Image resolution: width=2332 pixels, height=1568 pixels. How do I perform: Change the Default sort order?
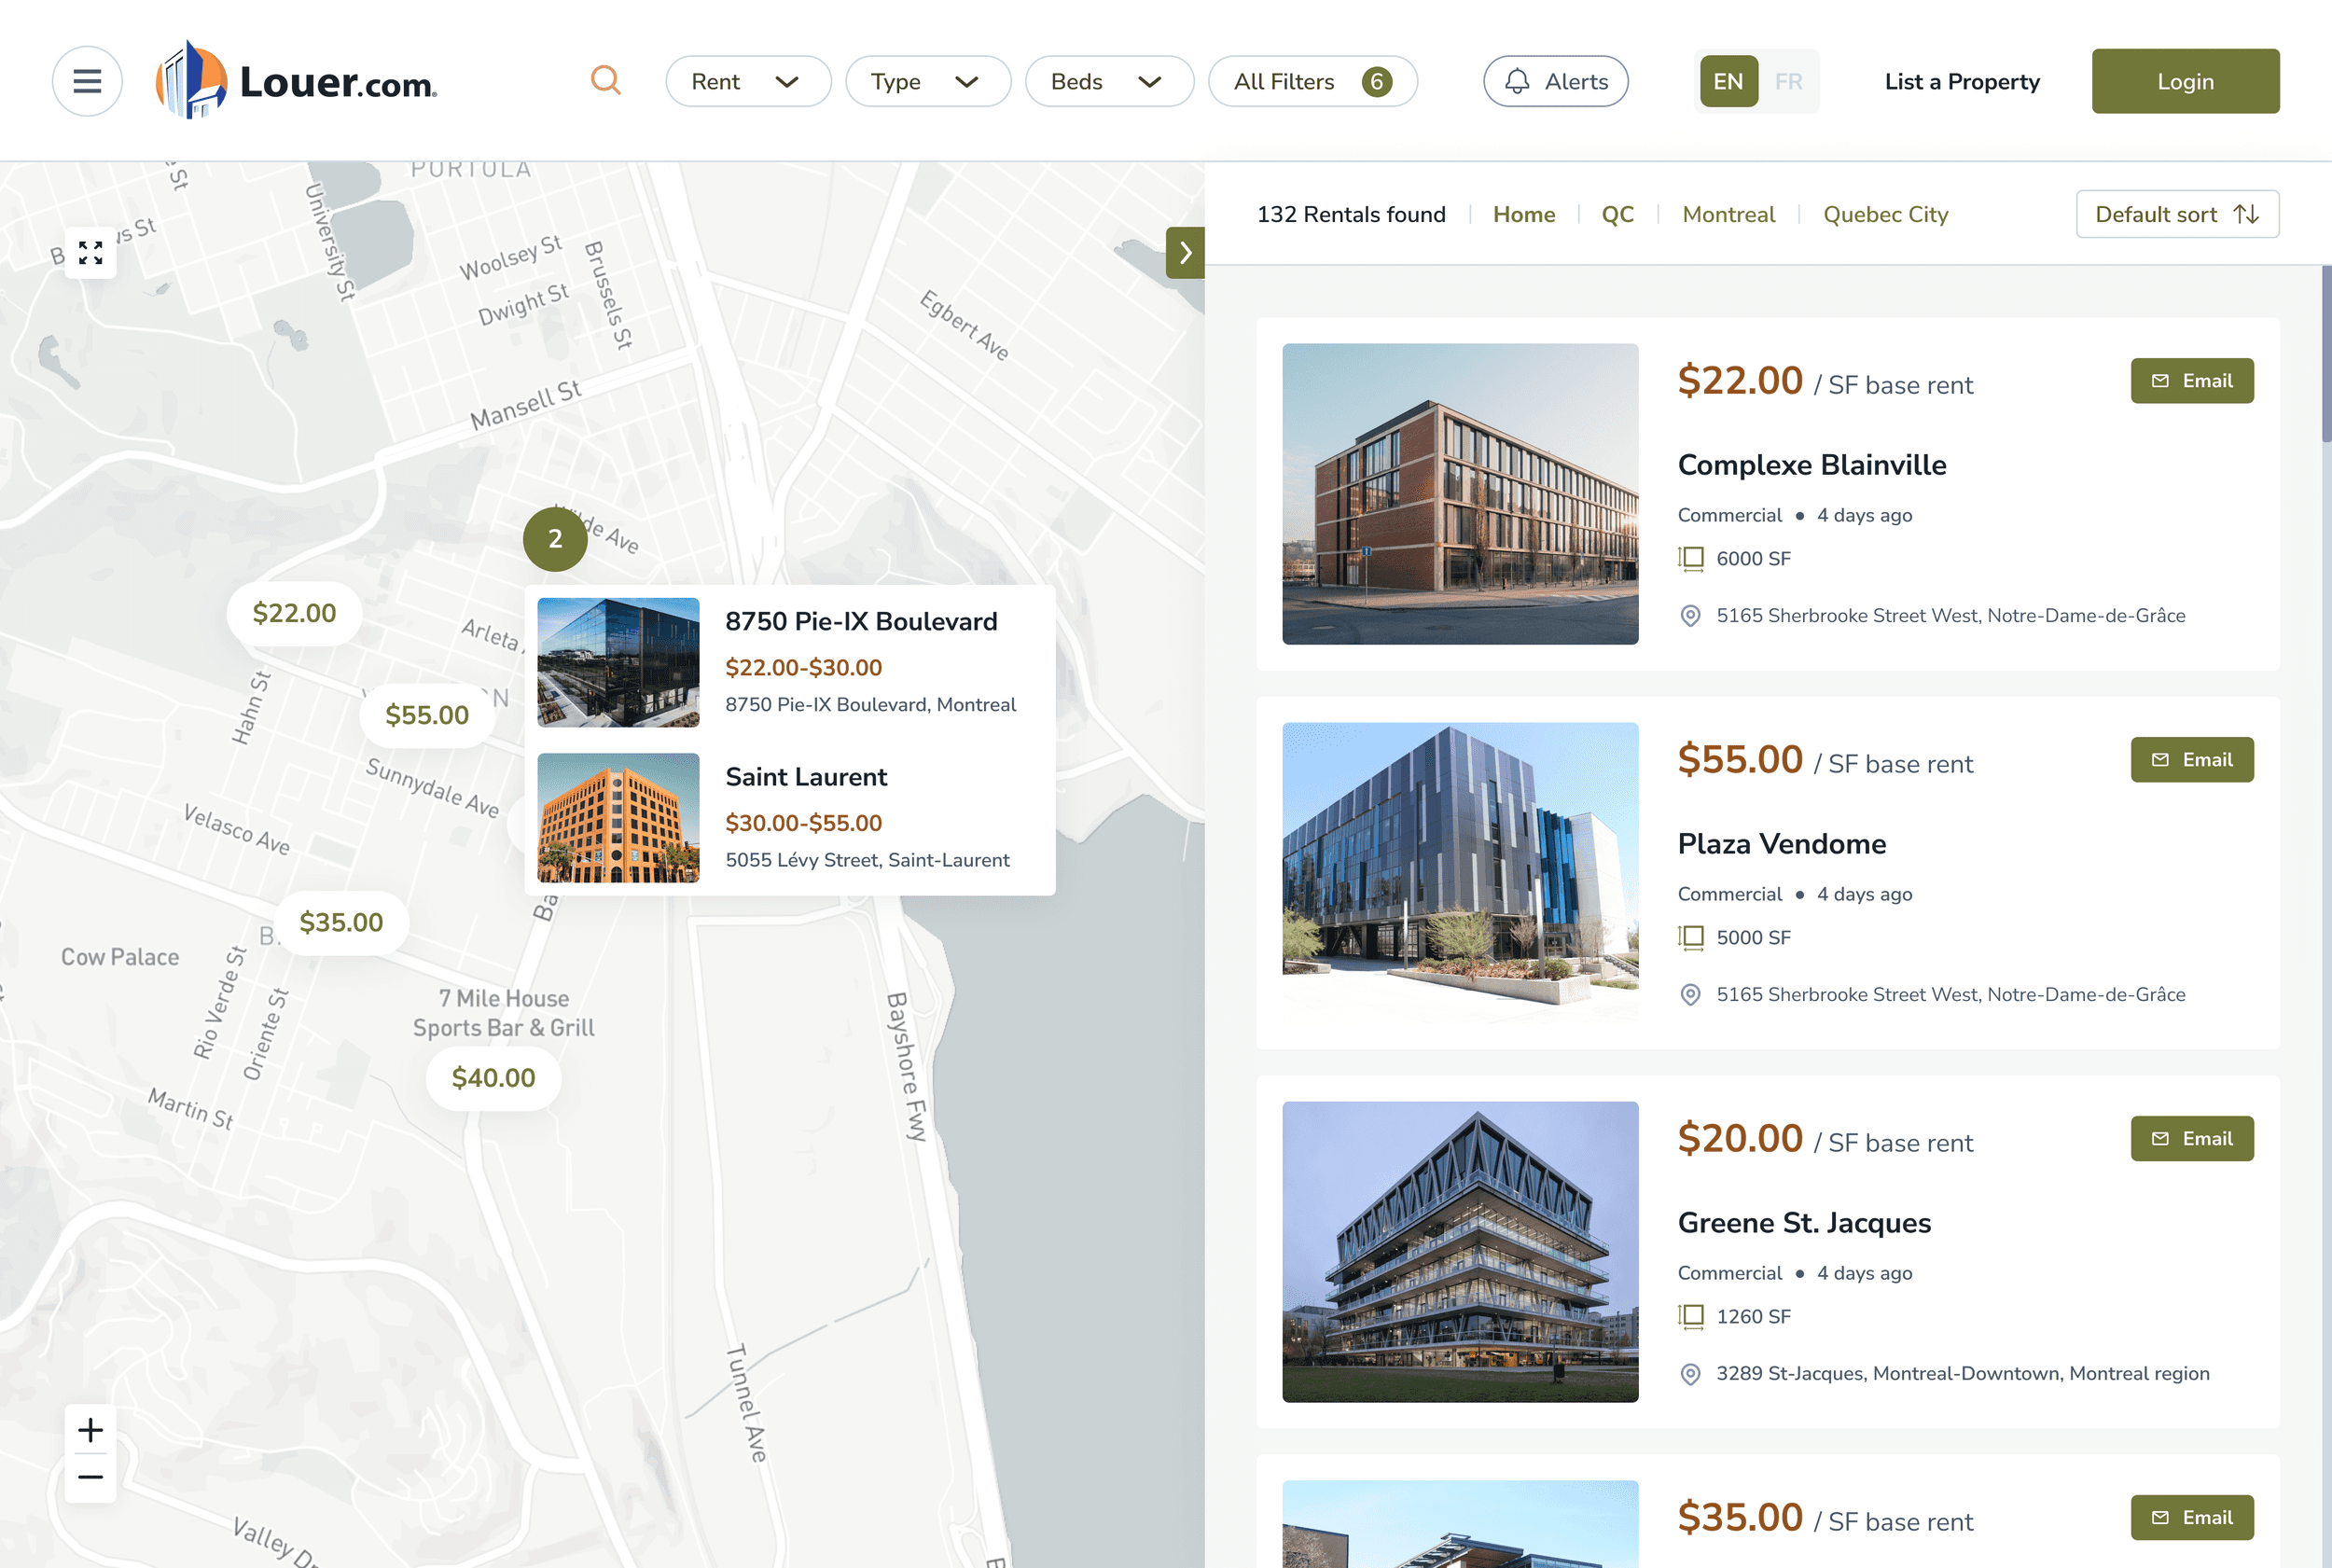pos(2176,214)
